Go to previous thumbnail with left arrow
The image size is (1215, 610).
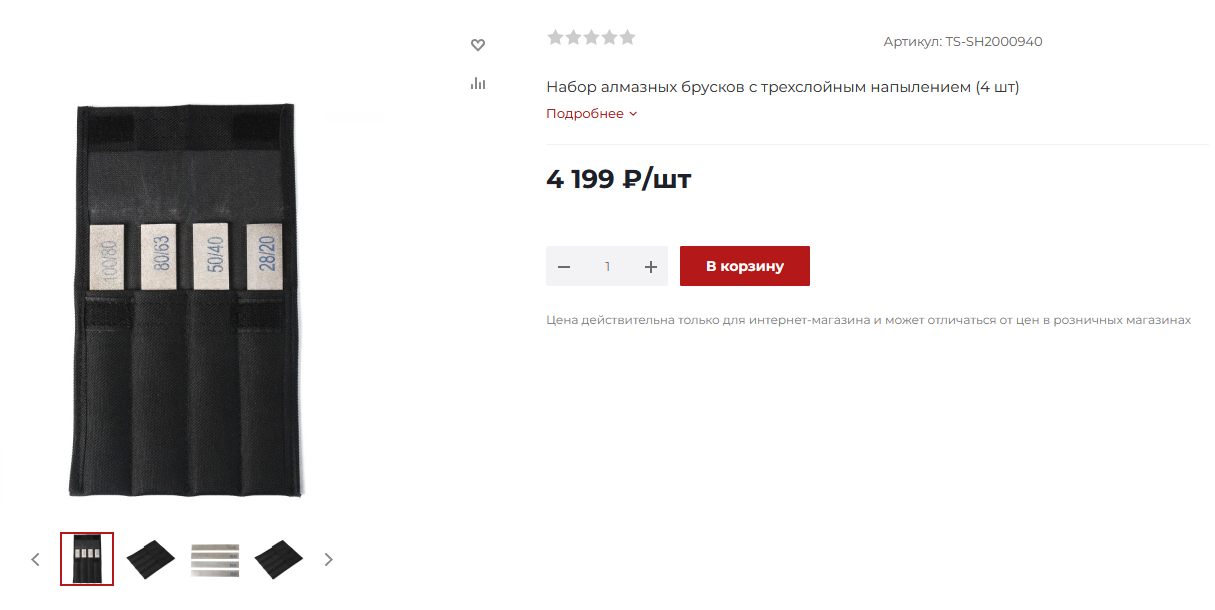pos(36,559)
